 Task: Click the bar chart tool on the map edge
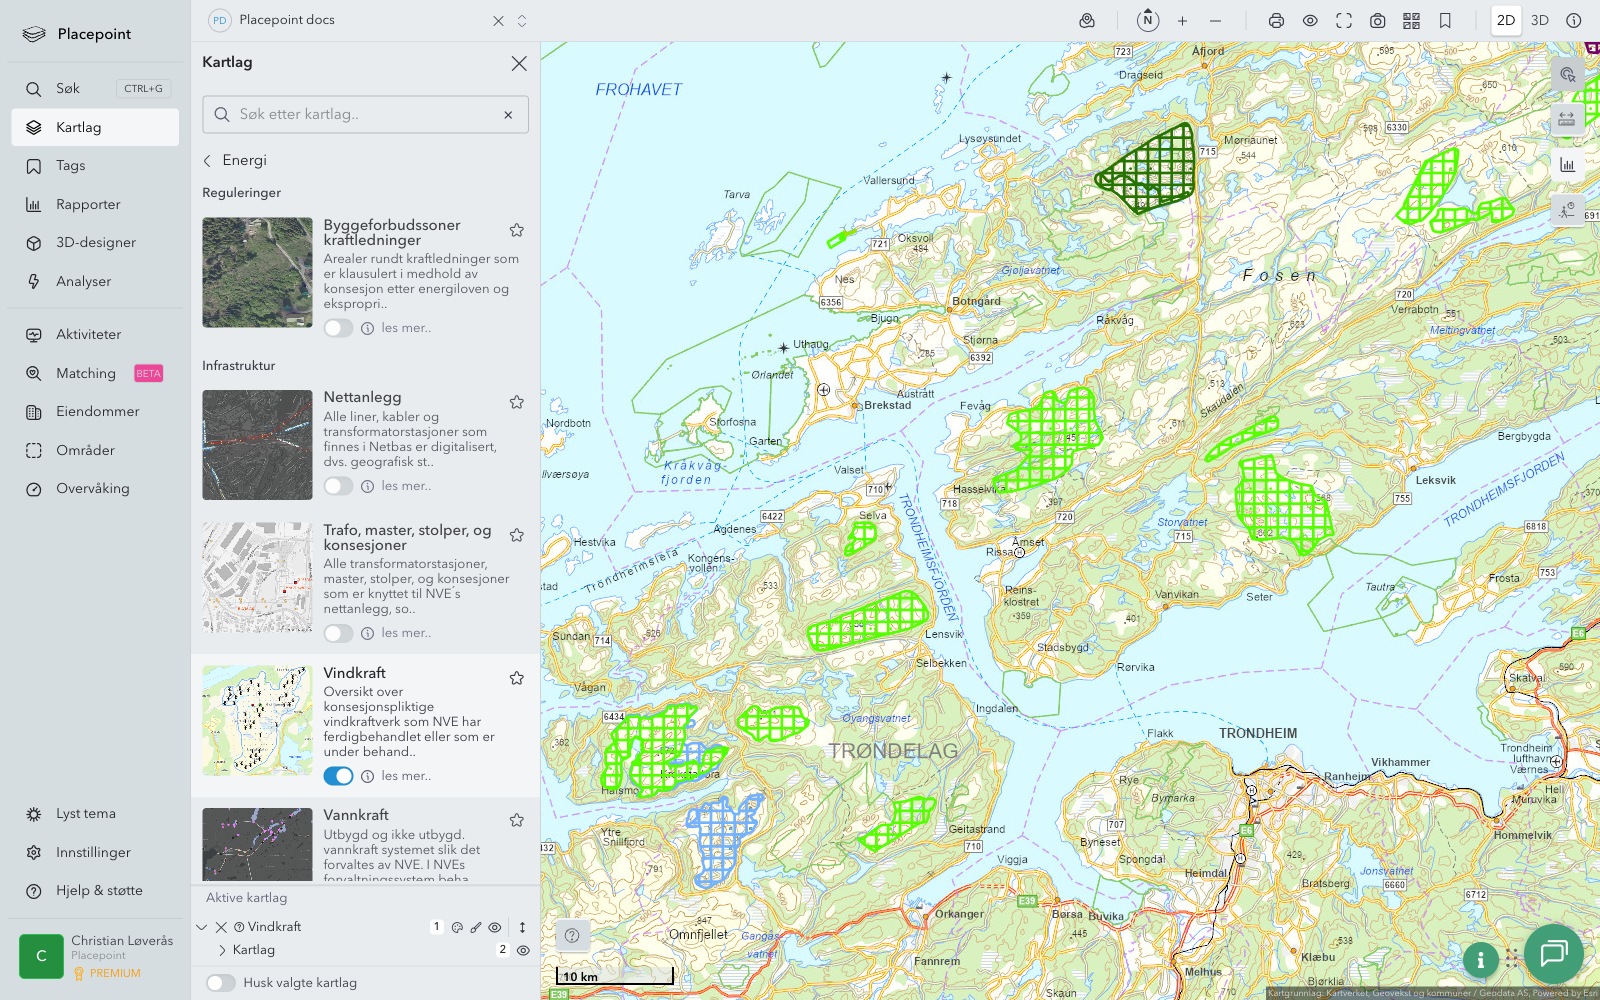[x=1568, y=164]
